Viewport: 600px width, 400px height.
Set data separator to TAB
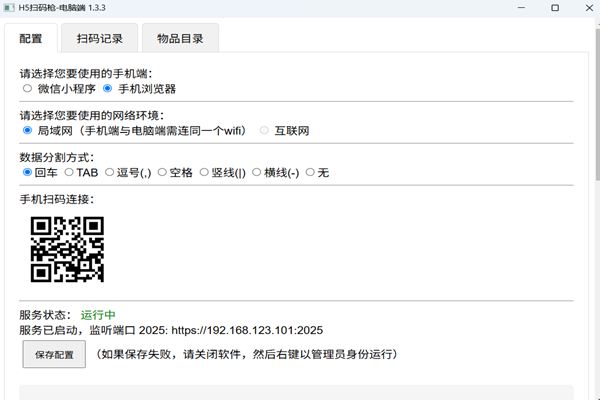[x=69, y=172]
